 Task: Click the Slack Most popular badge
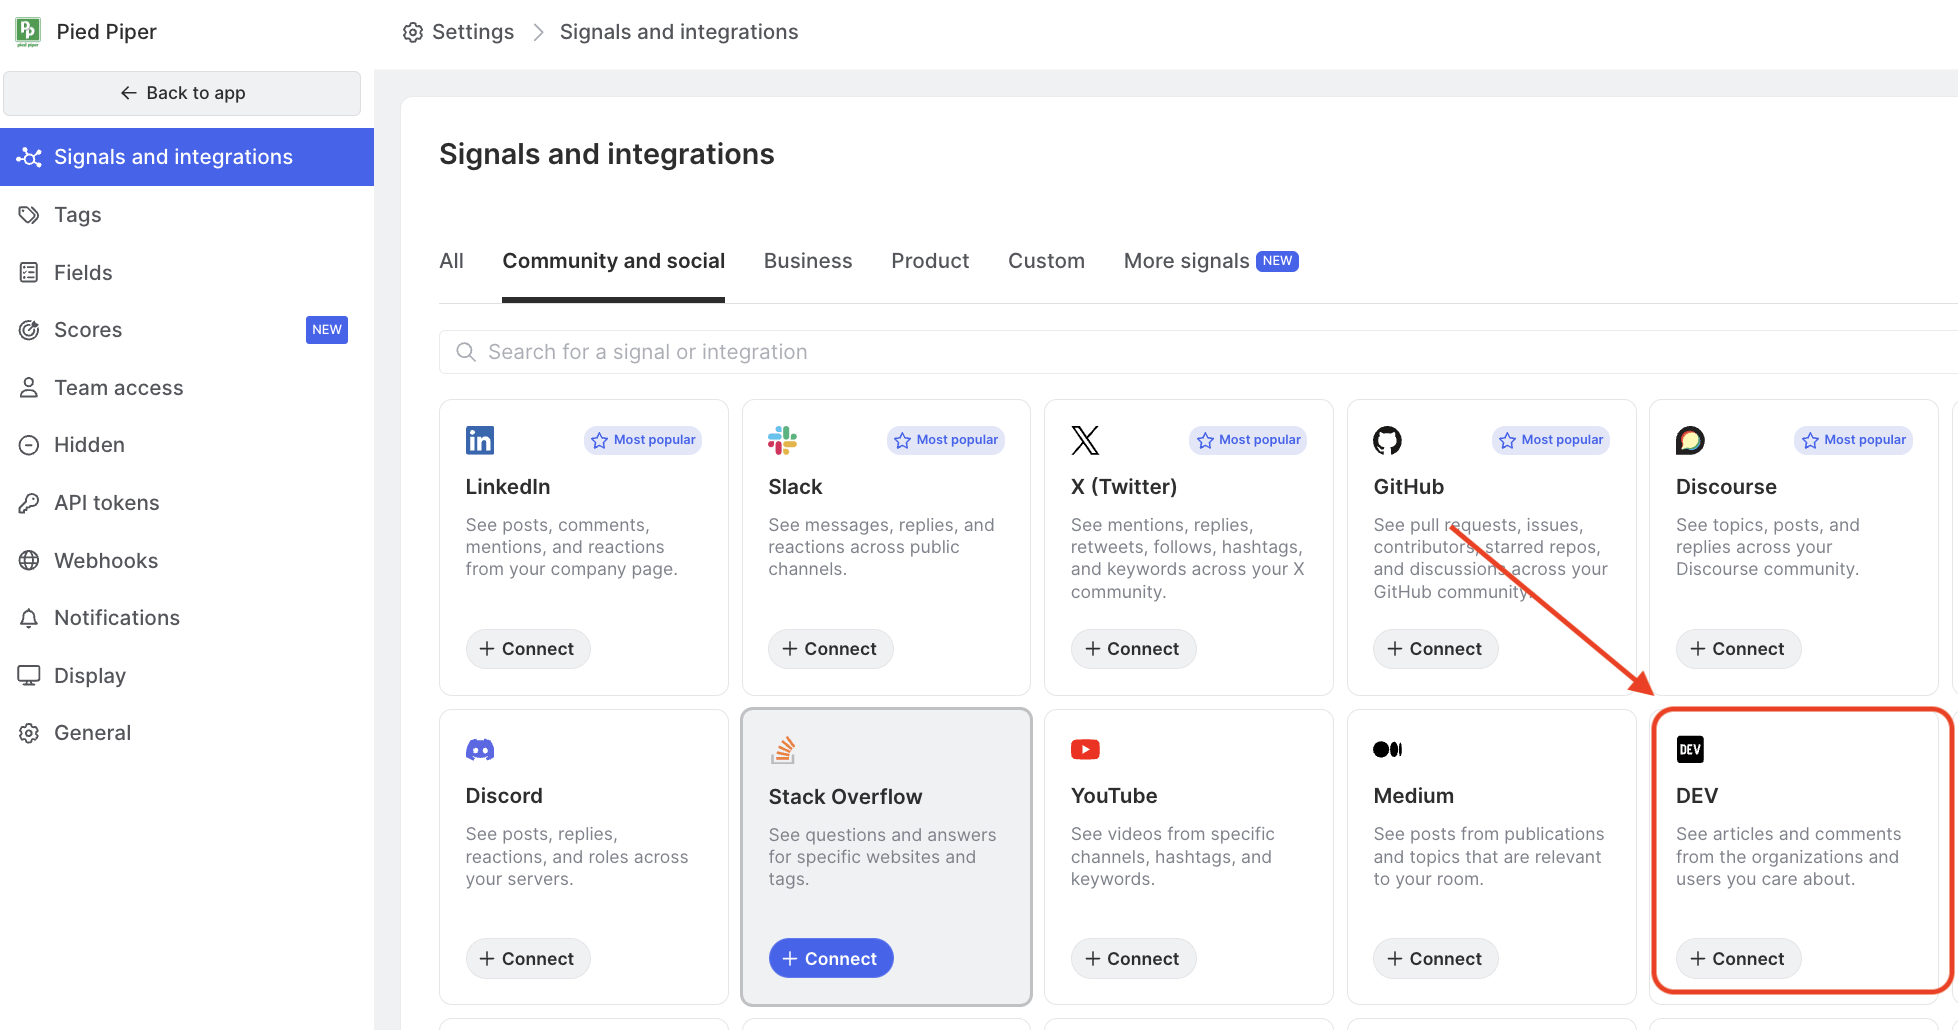[x=946, y=440]
